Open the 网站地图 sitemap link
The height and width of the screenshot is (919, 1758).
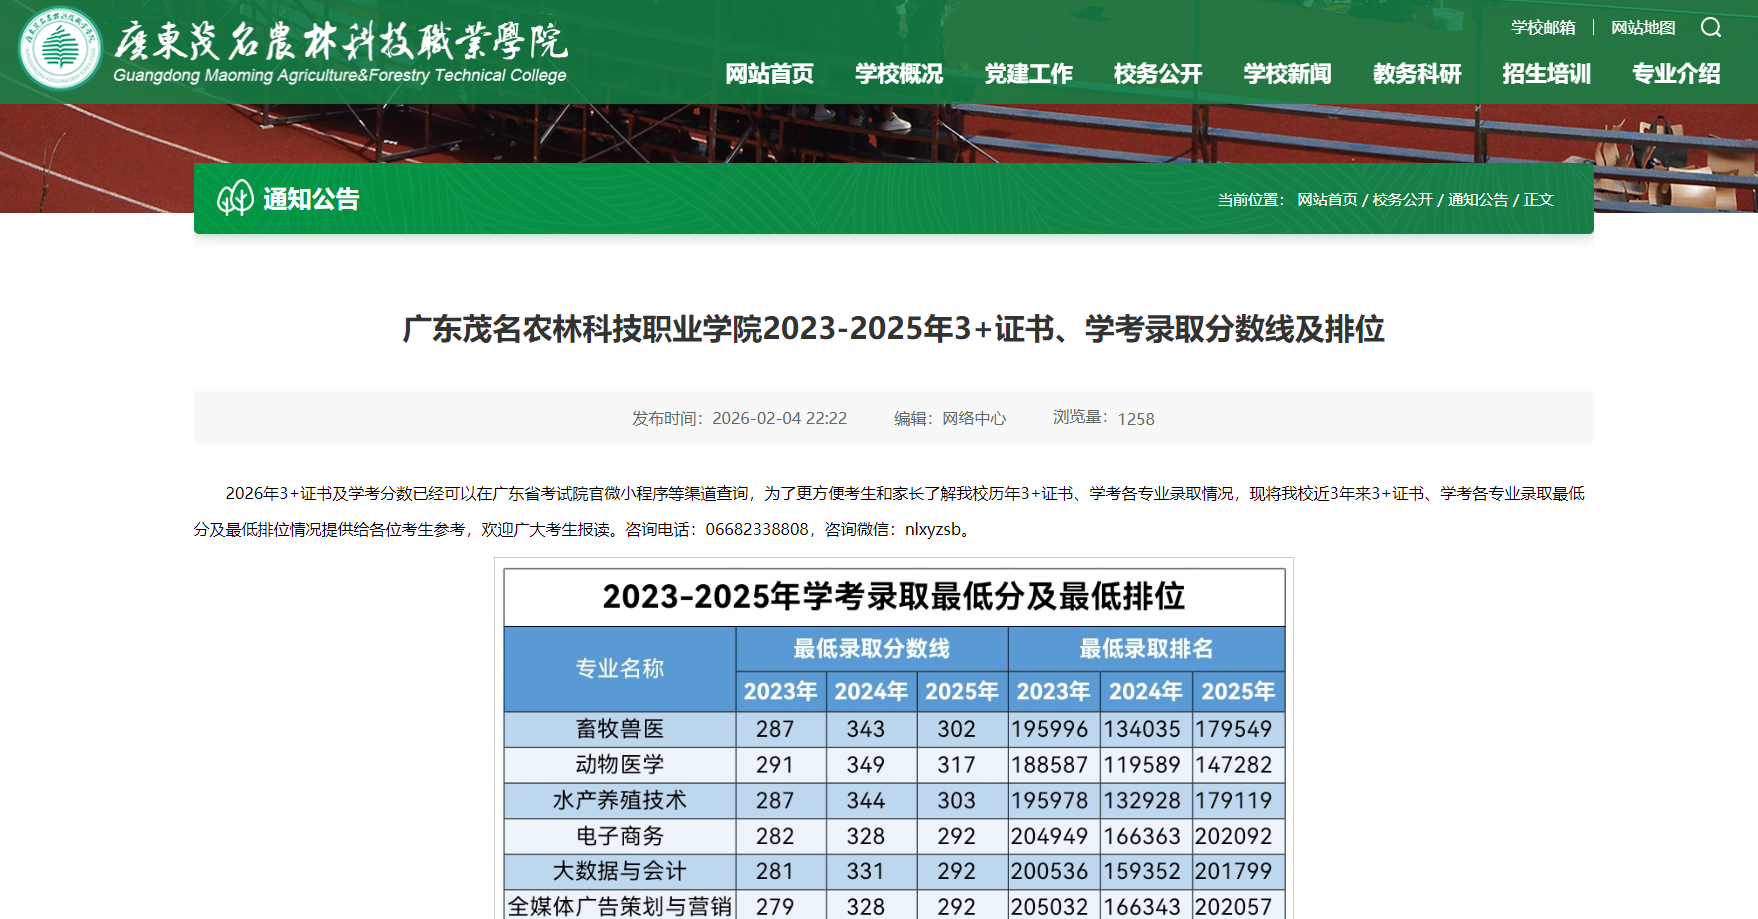point(1641,27)
